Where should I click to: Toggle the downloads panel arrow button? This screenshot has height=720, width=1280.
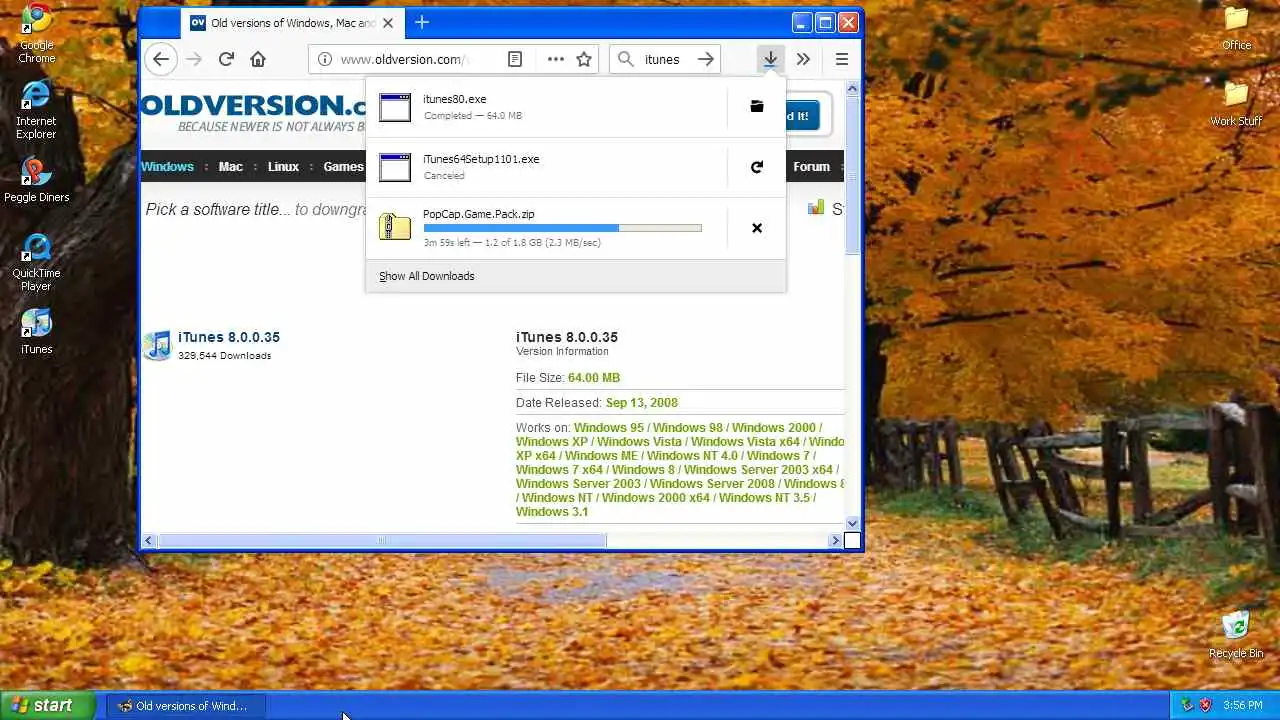click(x=770, y=59)
